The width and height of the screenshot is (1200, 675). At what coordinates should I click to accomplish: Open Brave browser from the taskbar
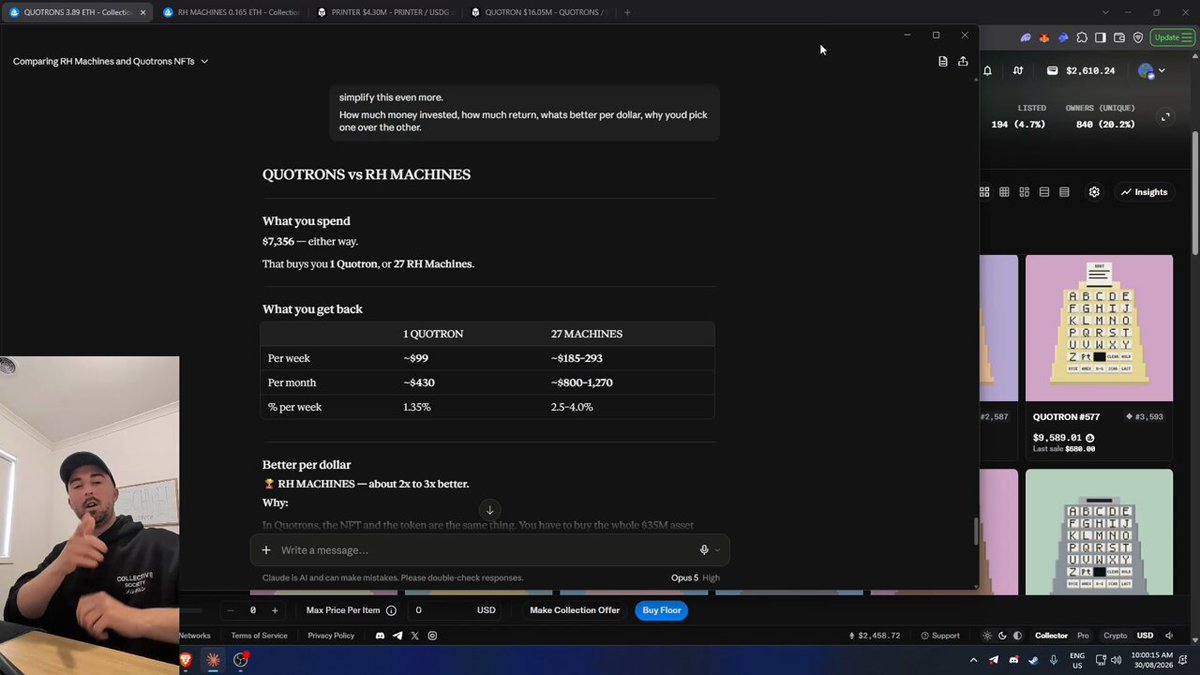pyautogui.click(x=186, y=660)
